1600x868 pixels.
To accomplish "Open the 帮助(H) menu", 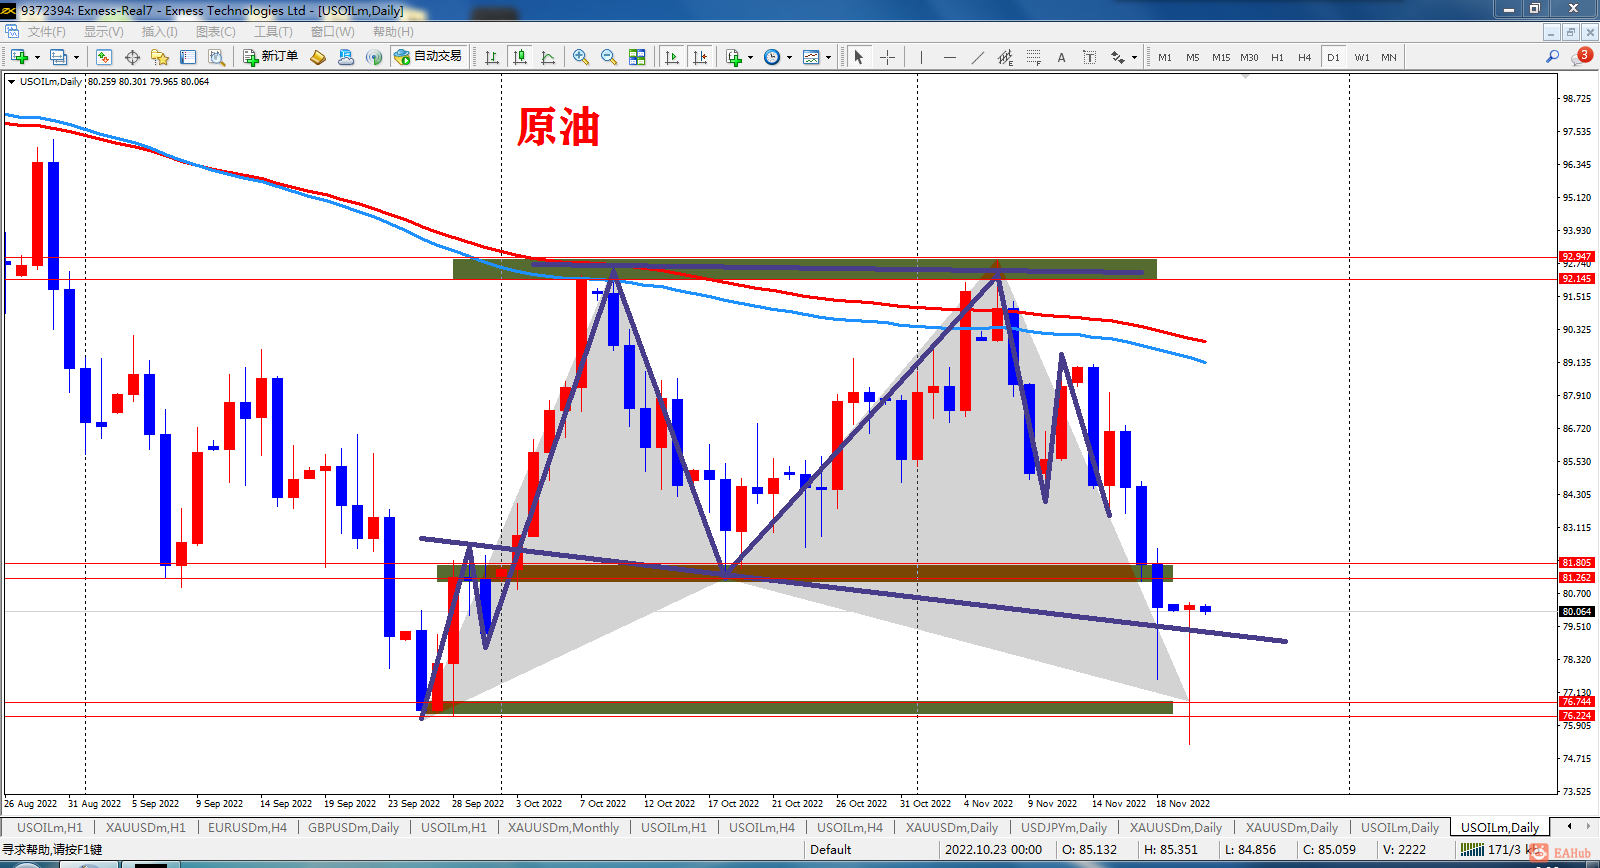I will pos(393,32).
